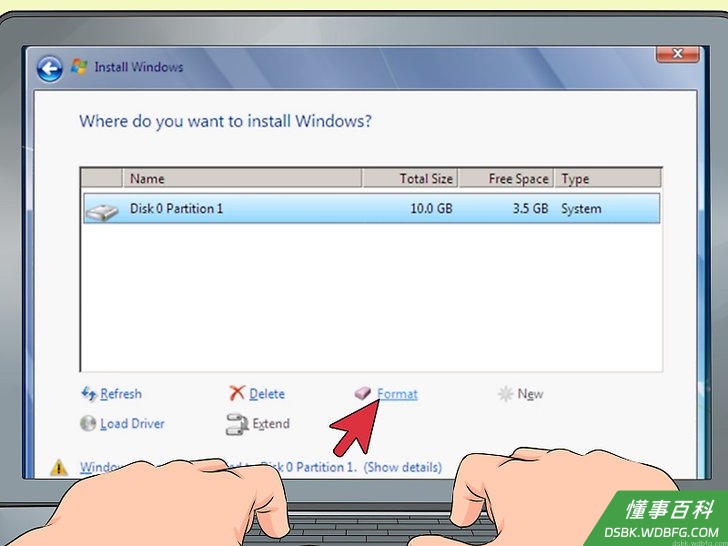Click the starburst New icon
This screenshot has width=728, height=546.
(505, 394)
